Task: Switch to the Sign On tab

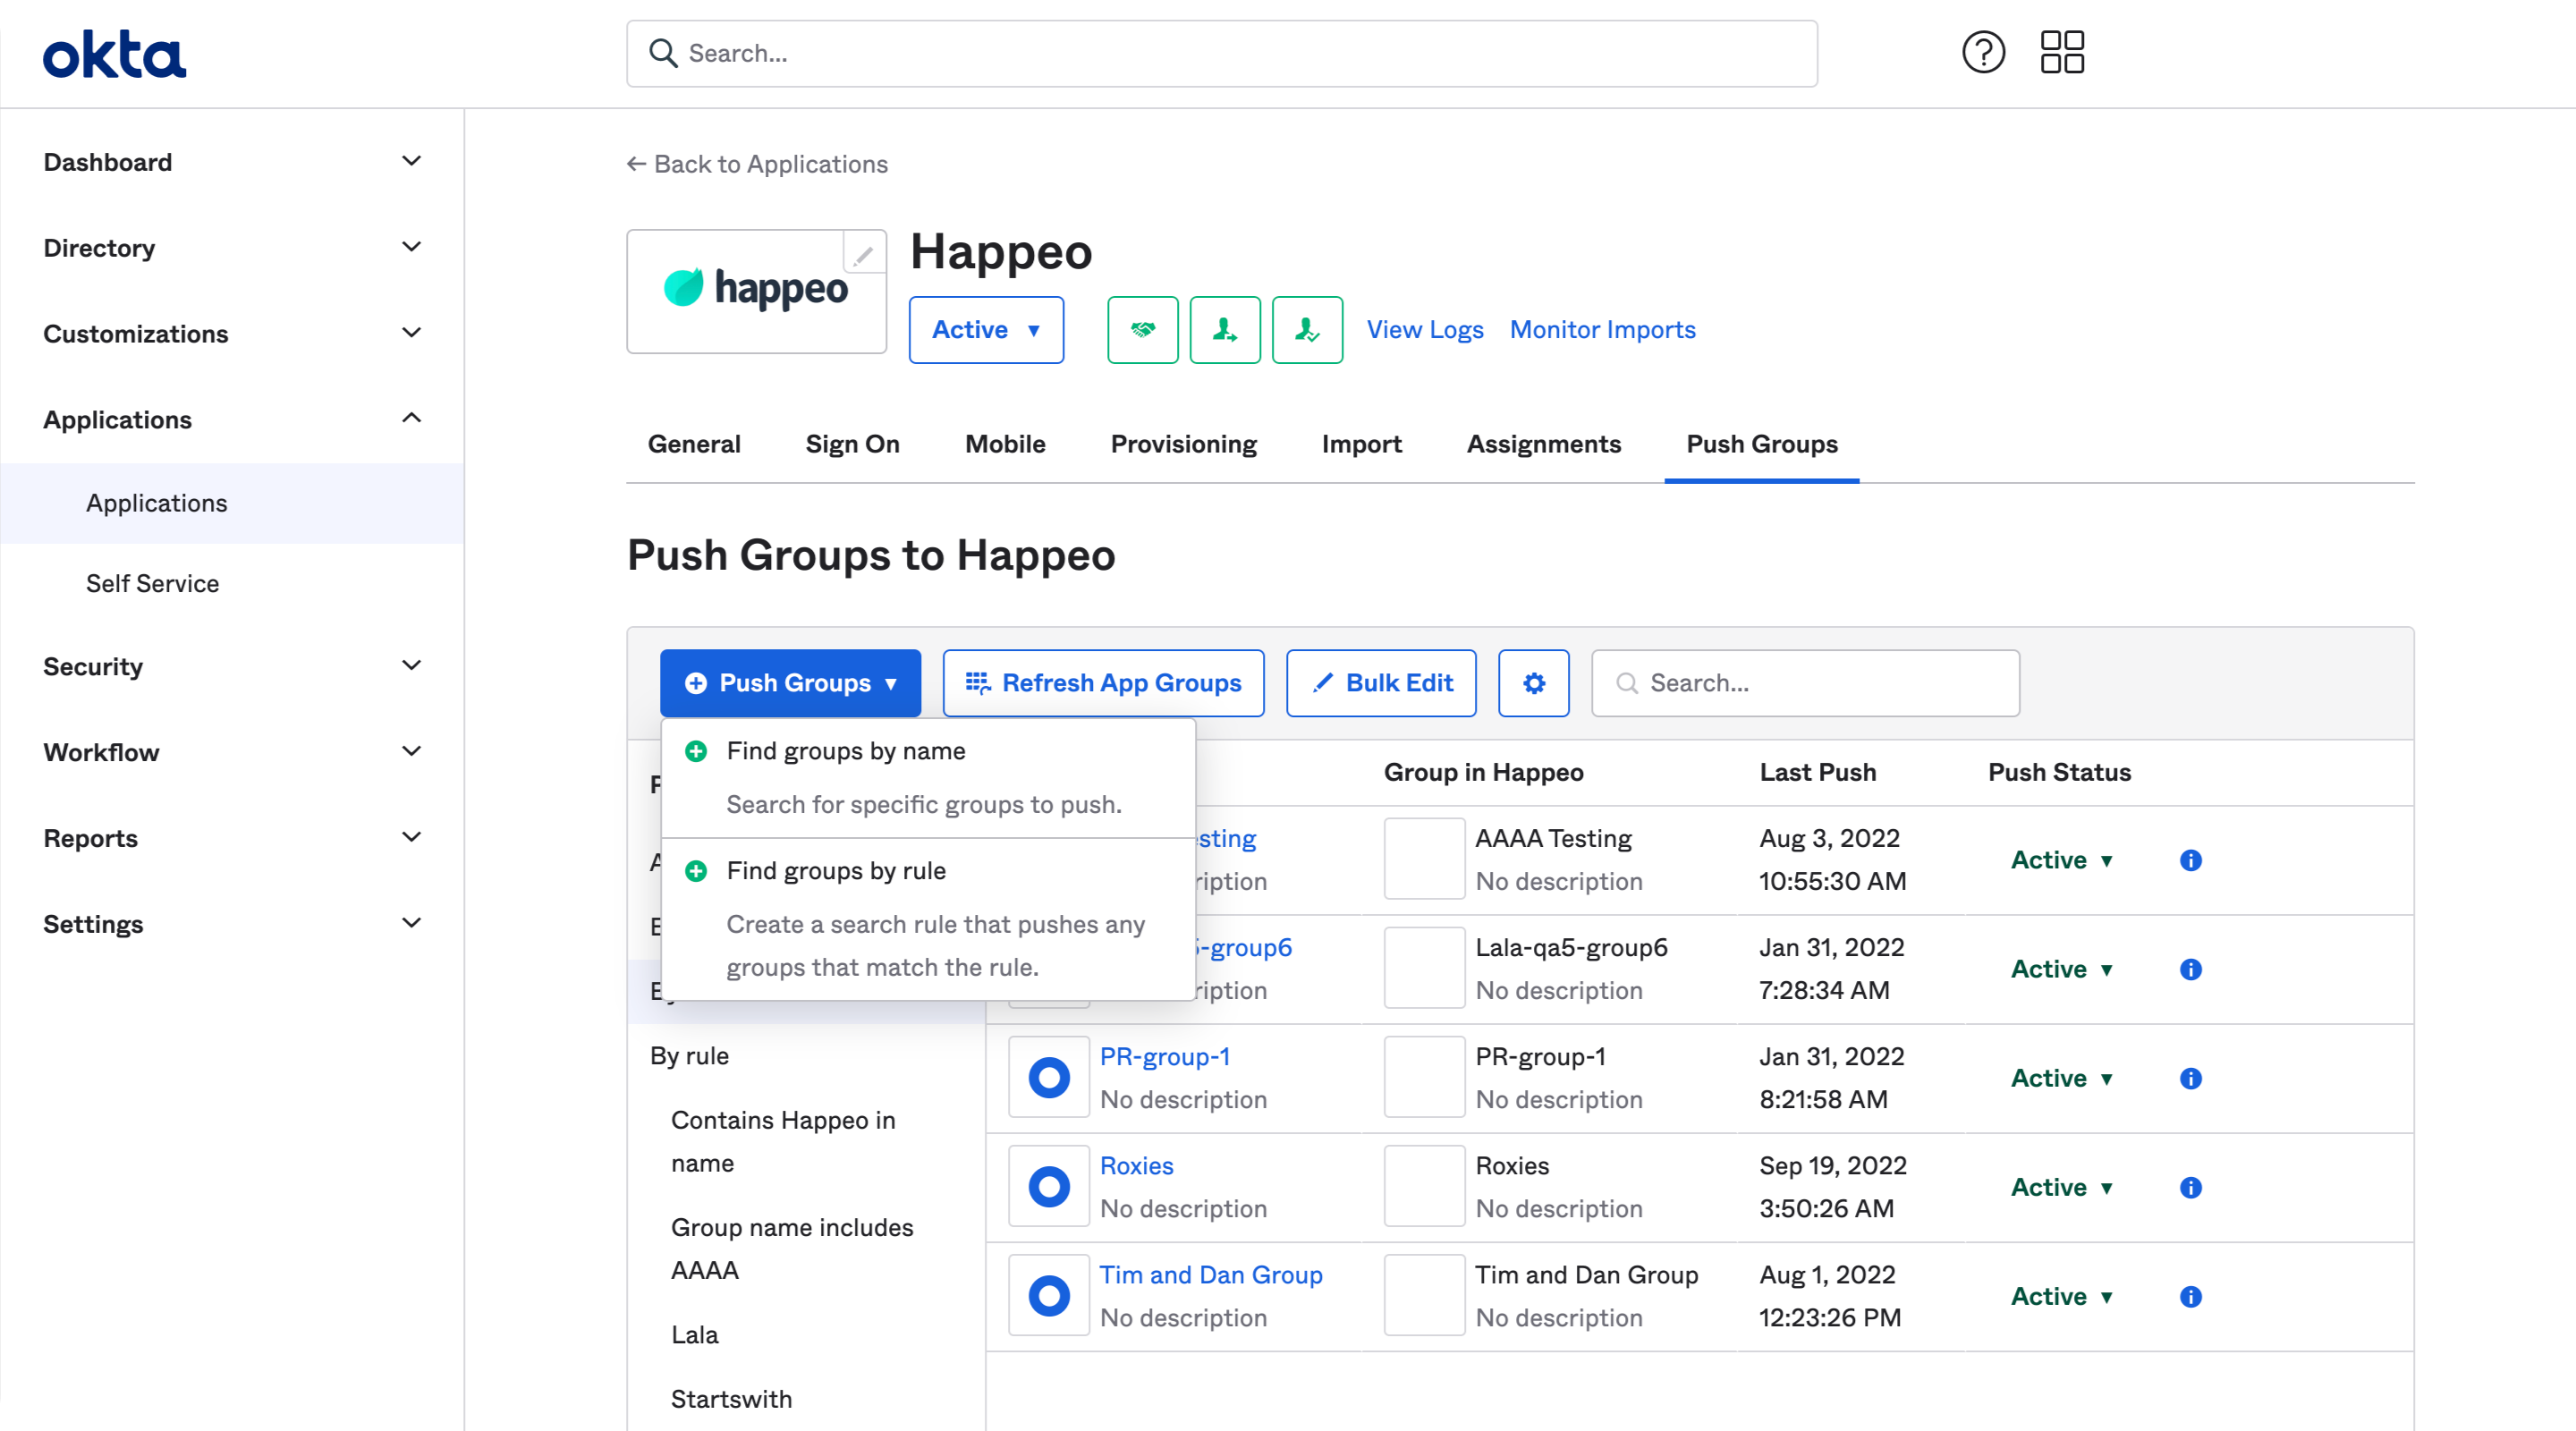Action: [x=852, y=444]
